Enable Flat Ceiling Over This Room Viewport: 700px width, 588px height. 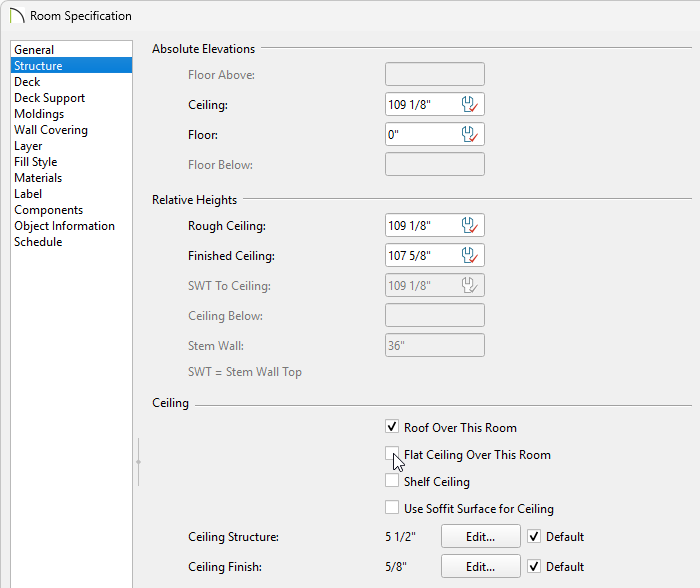(392, 454)
